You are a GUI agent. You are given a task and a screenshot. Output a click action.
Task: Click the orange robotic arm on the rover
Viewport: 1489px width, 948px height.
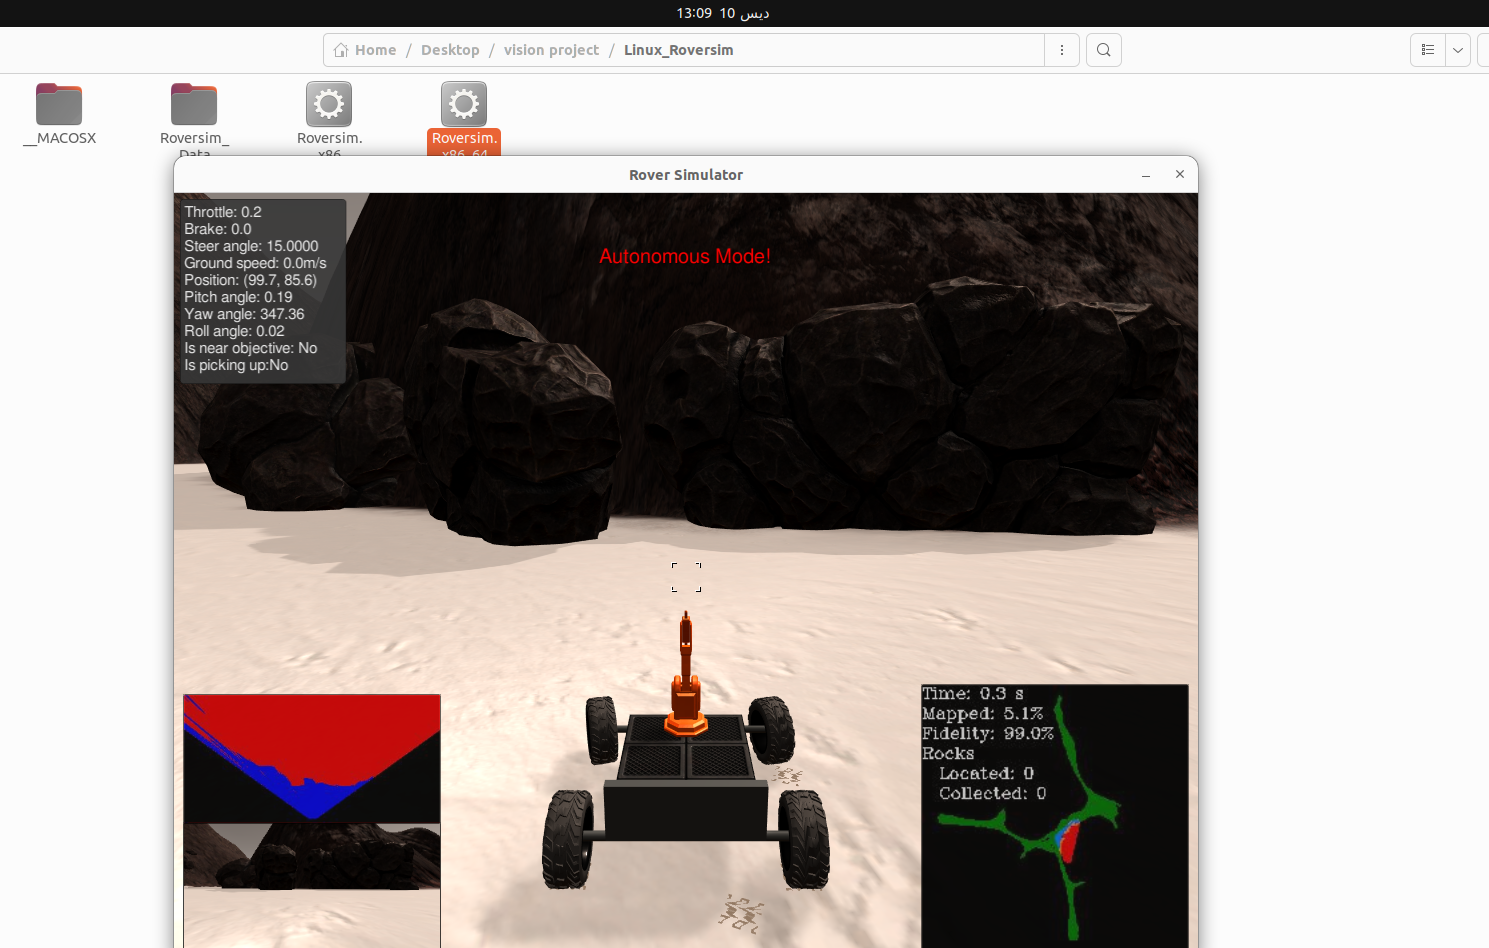[686, 675]
